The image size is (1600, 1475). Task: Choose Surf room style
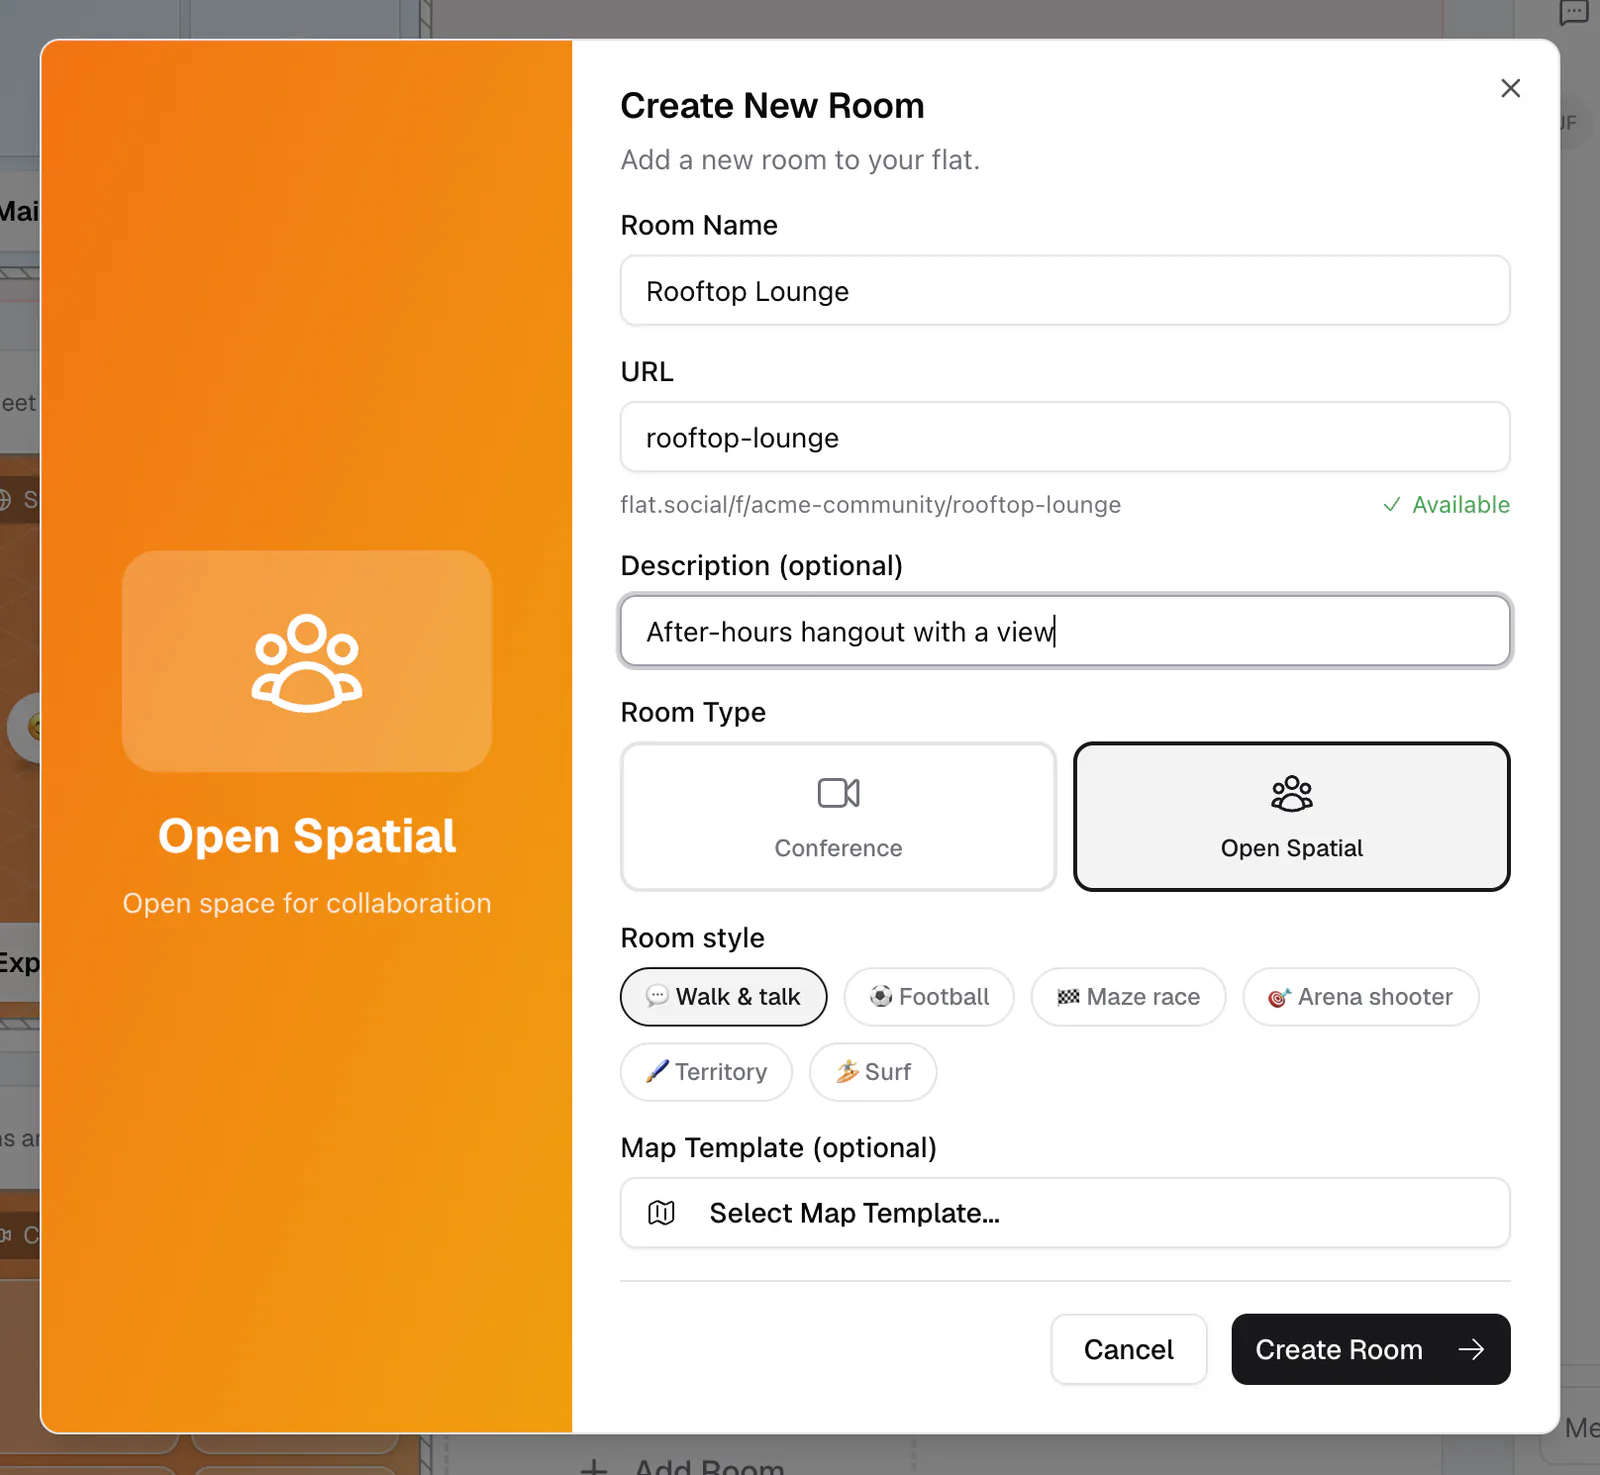click(873, 1072)
